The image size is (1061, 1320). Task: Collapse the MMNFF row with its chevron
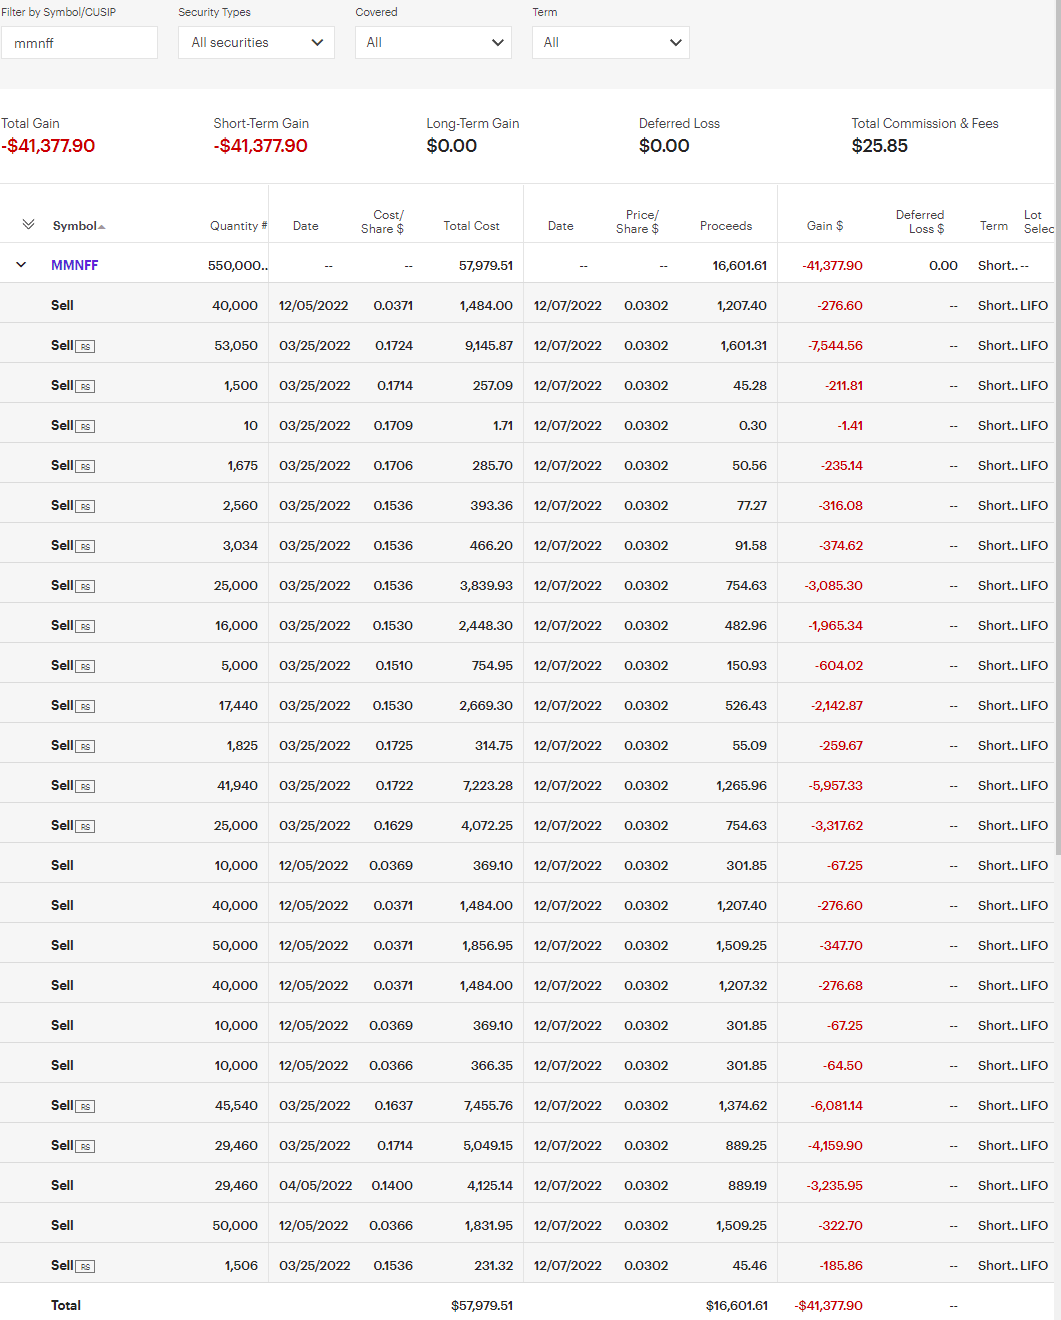coord(21,265)
